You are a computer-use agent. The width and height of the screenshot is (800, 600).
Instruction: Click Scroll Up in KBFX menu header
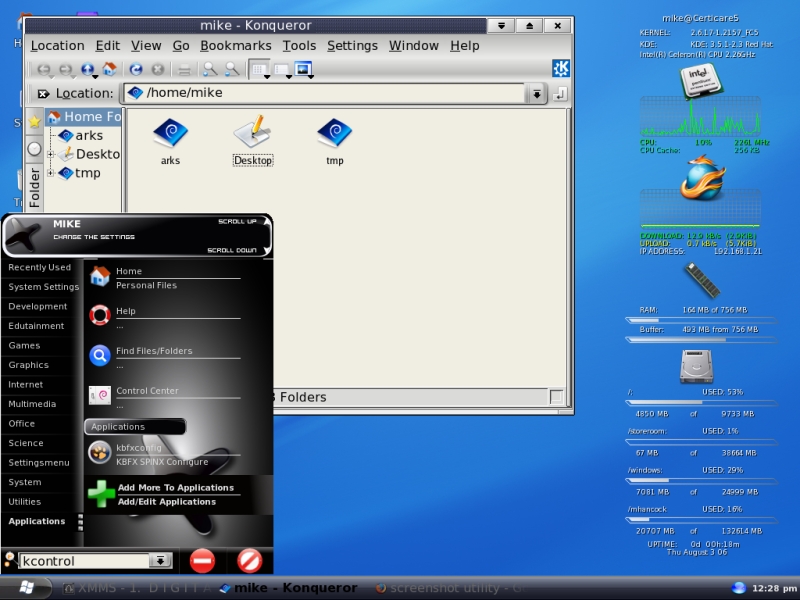(243, 221)
